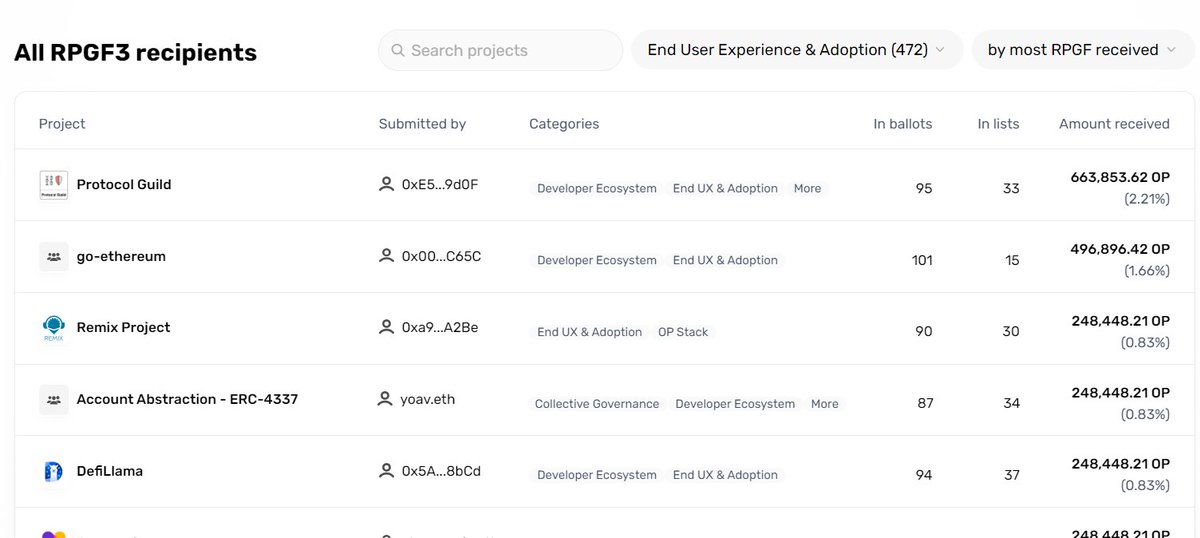
Task: Focus the Search projects input field
Action: [x=500, y=50]
